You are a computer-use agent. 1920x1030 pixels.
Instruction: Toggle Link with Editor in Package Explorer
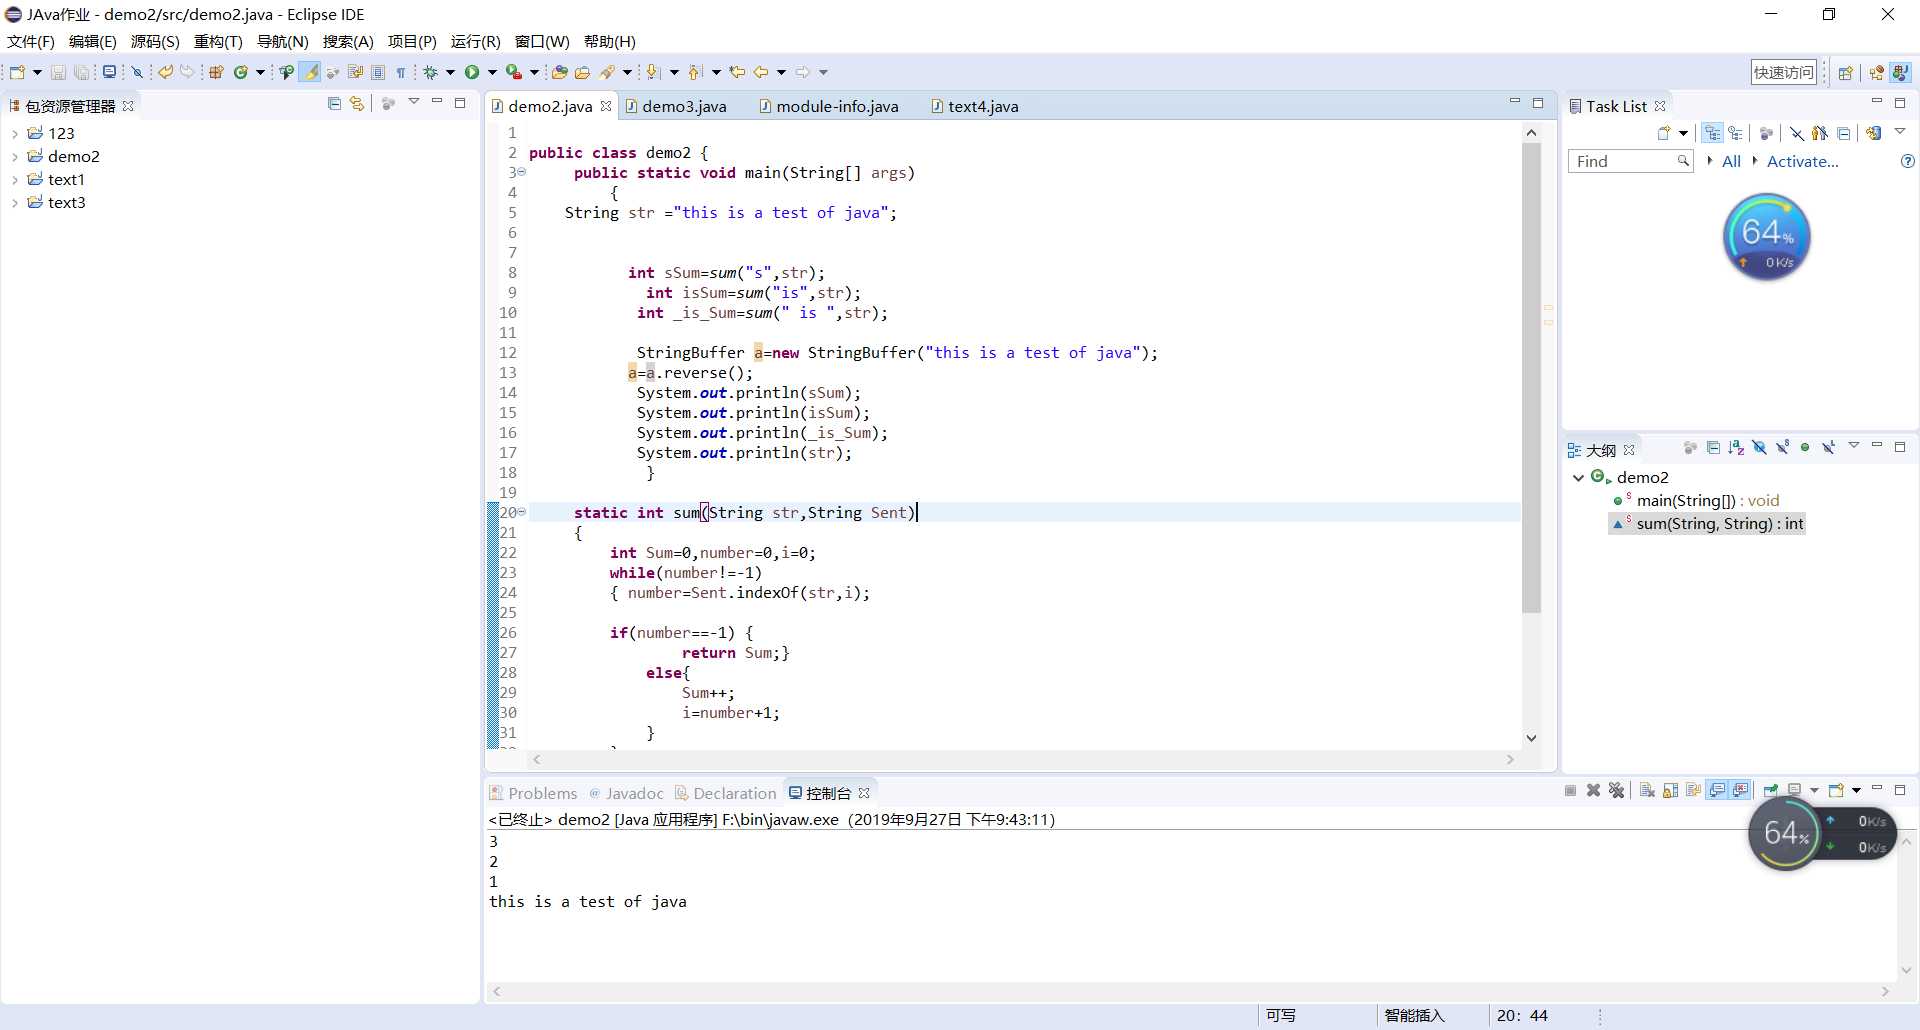[x=357, y=104]
